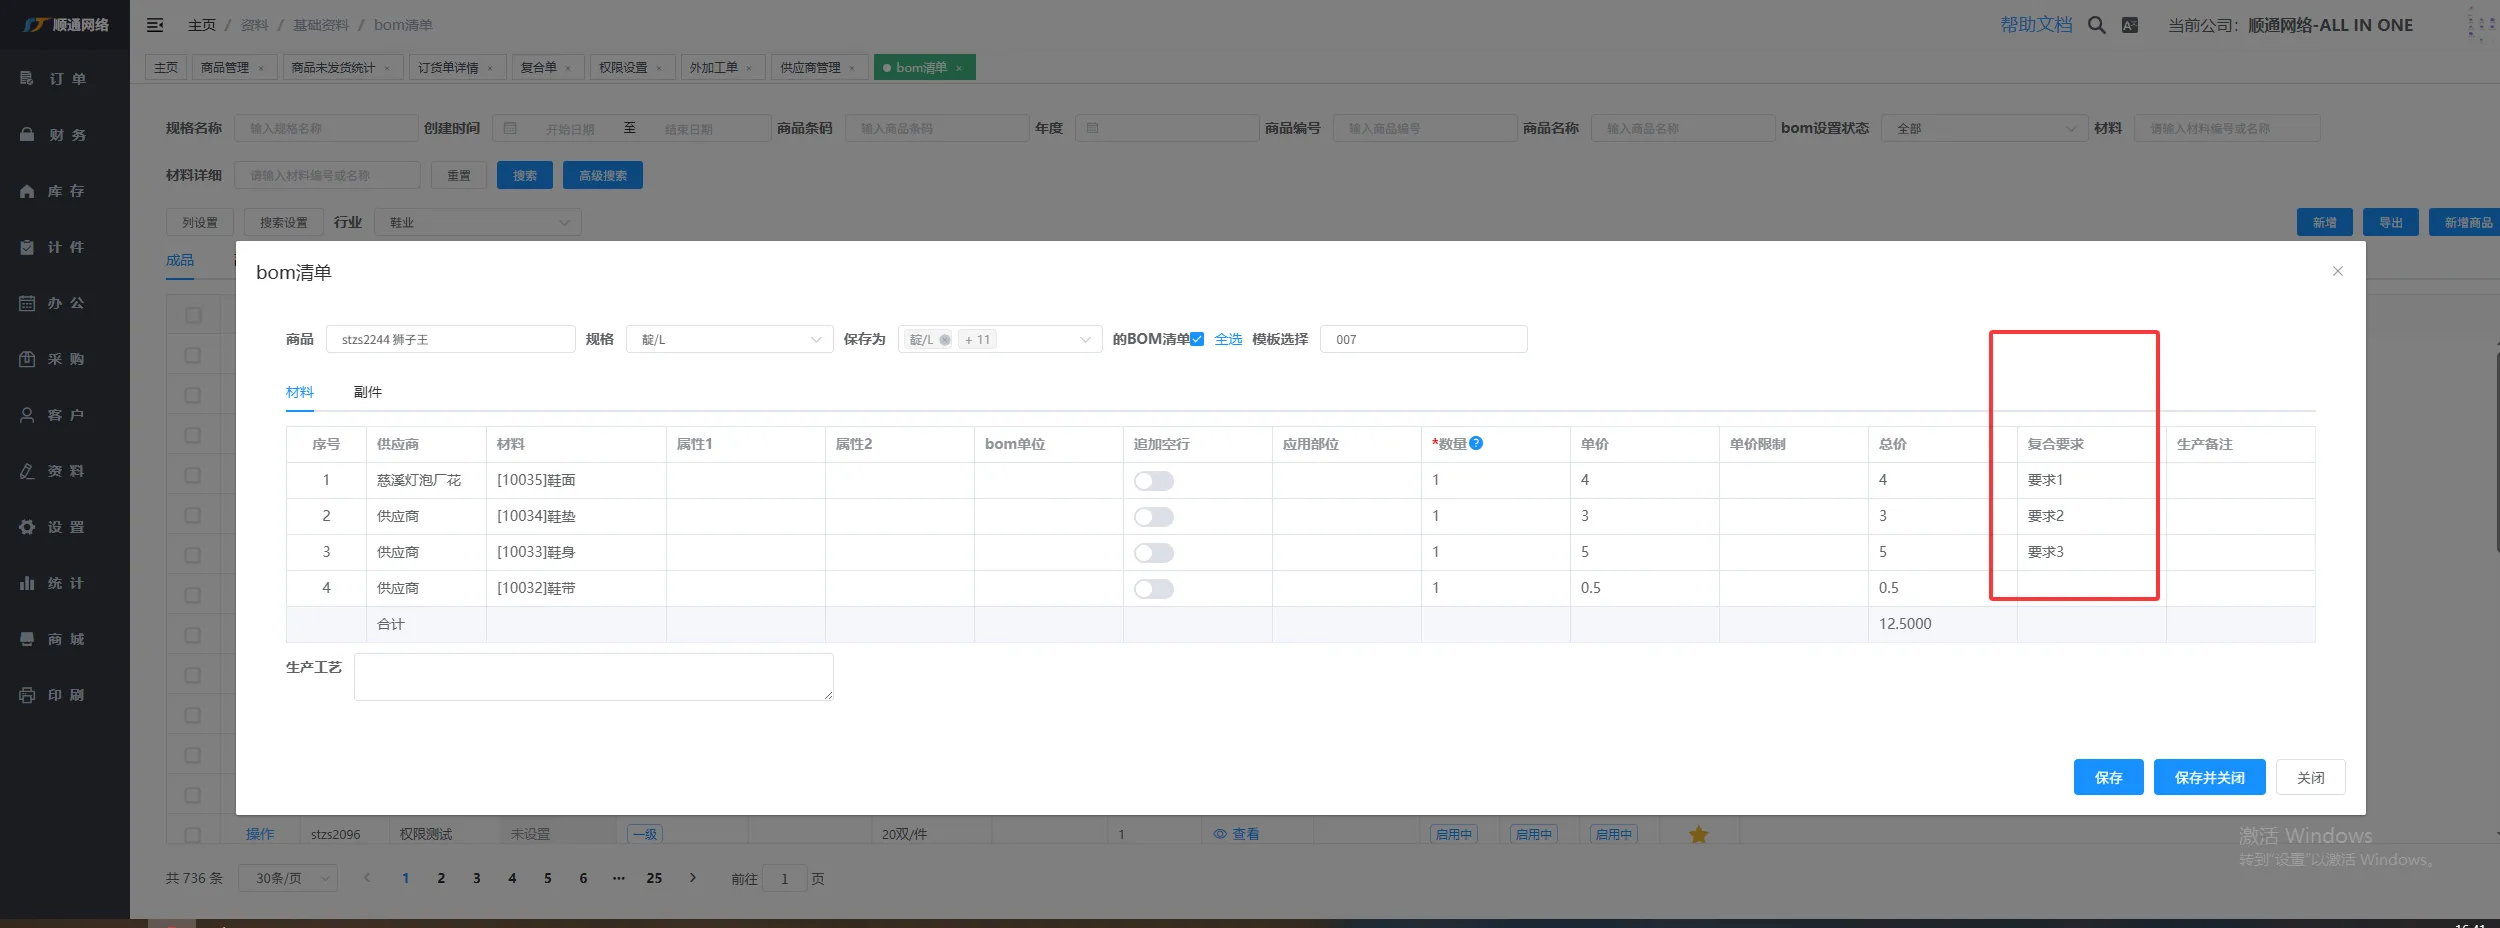Open the 年度 calendar picker icon
This screenshot has width=2500, height=928.
[1092, 128]
